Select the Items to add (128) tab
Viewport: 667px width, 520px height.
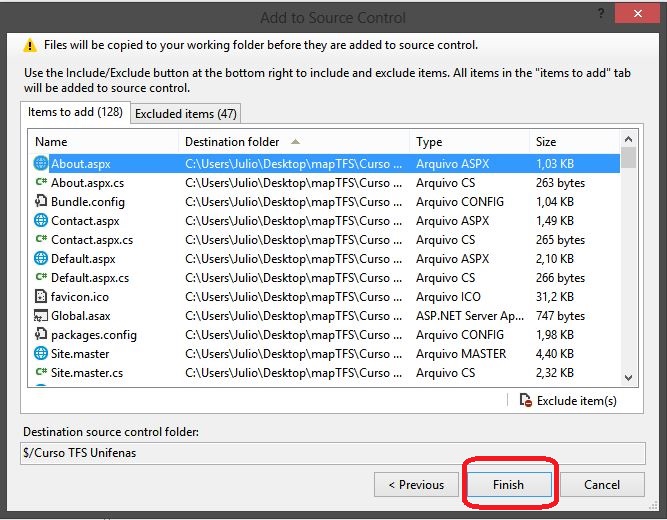[75, 112]
